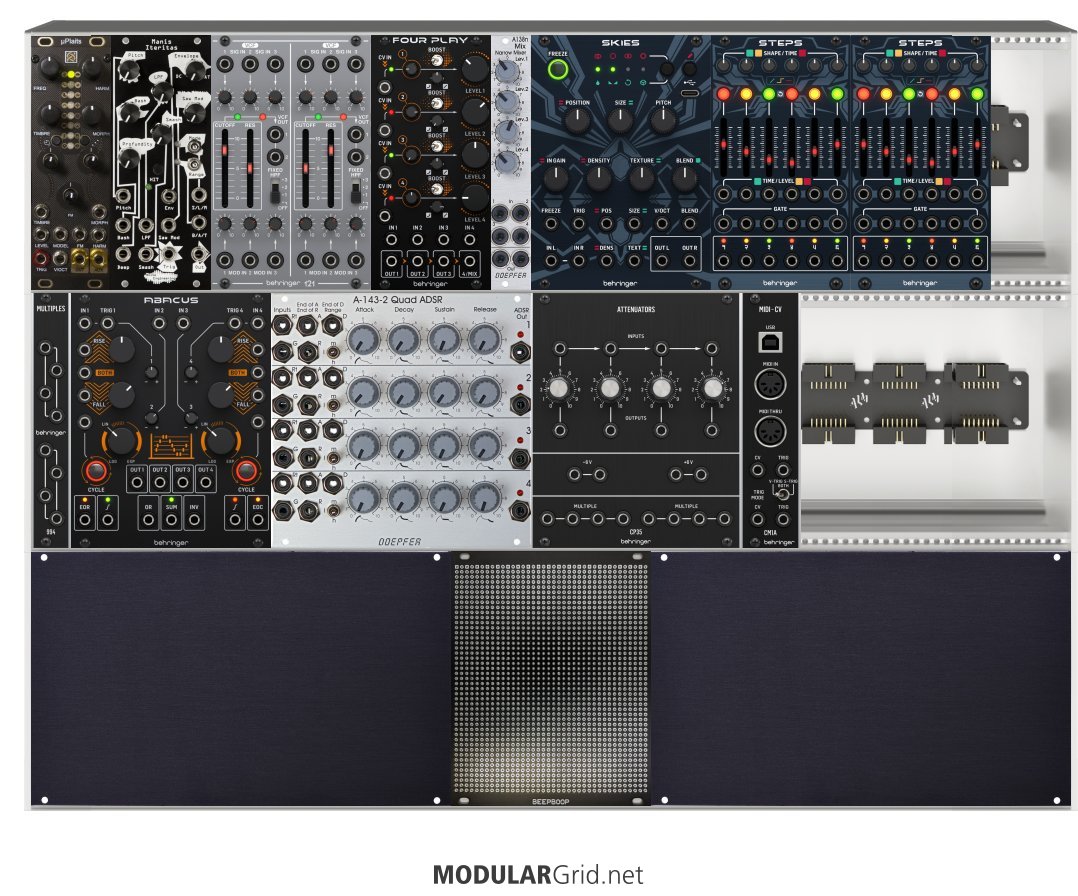Image resolution: width=1078 pixels, height=896 pixels.
Task: Flip the Range switch on Manis Iteritas
Action: [195, 165]
